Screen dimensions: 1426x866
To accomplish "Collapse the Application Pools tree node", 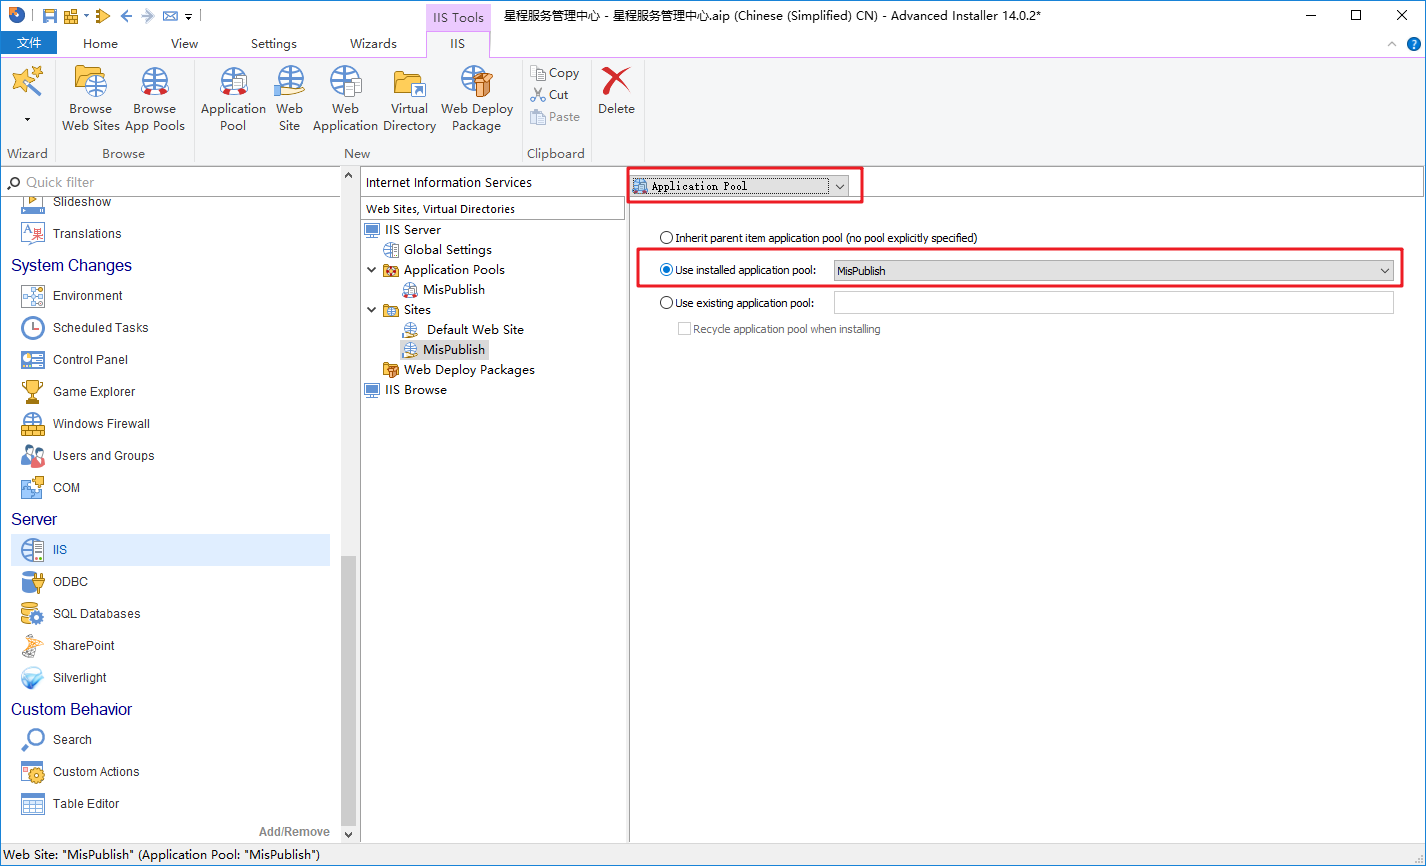I will coord(372,270).
